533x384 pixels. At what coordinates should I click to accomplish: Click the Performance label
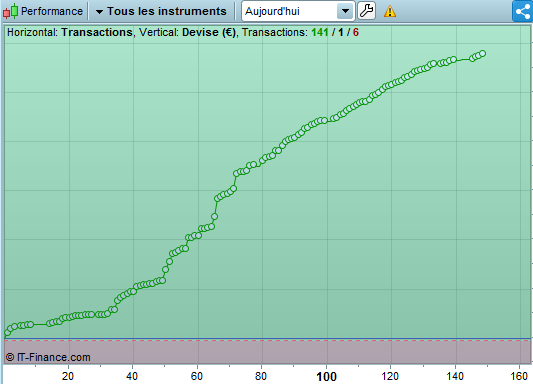tap(52, 11)
